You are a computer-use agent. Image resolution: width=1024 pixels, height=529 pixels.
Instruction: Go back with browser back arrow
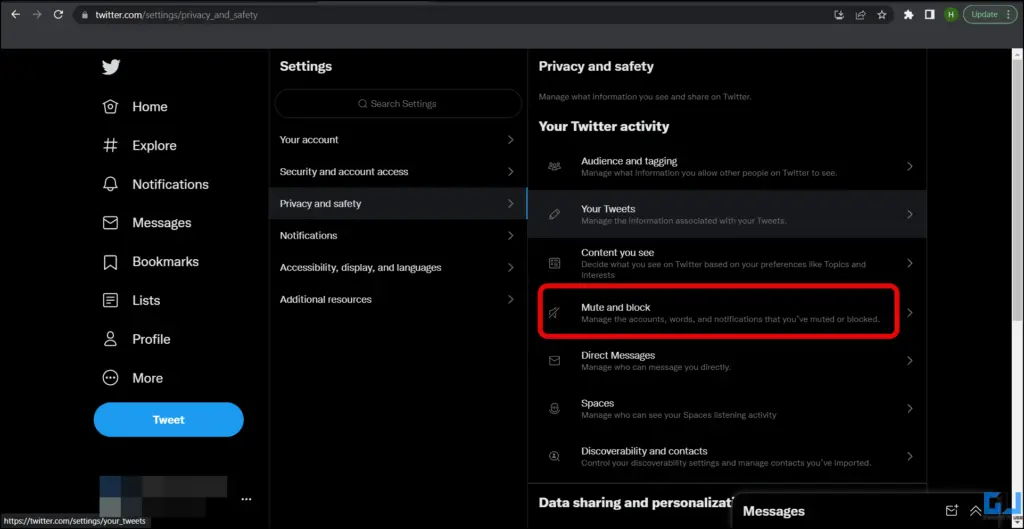[16, 14]
